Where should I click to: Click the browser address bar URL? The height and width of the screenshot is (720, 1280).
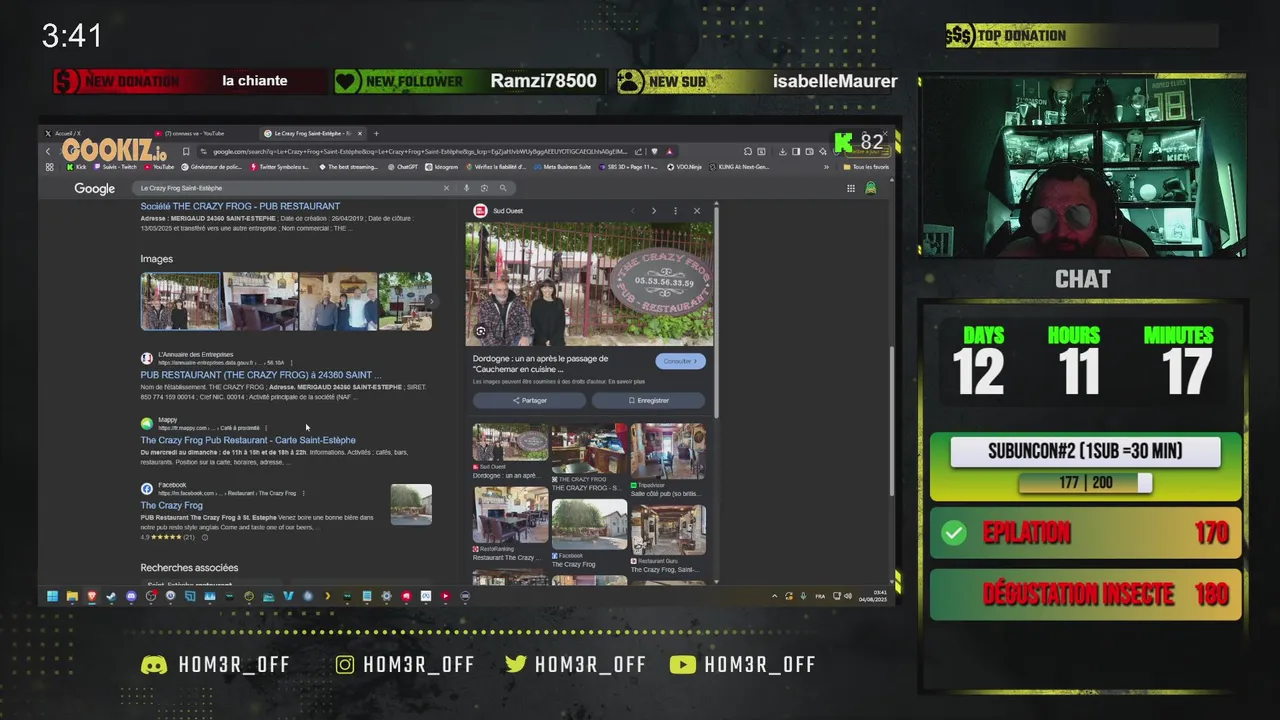(x=420, y=152)
